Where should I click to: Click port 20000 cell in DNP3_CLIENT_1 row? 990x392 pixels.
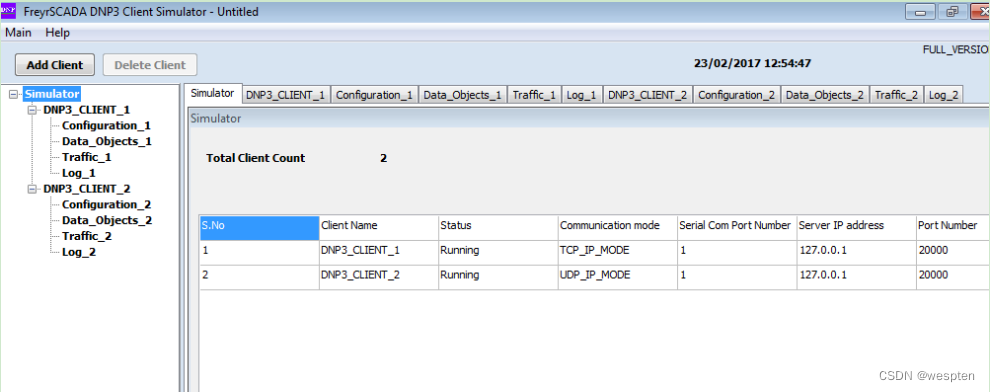pos(953,252)
